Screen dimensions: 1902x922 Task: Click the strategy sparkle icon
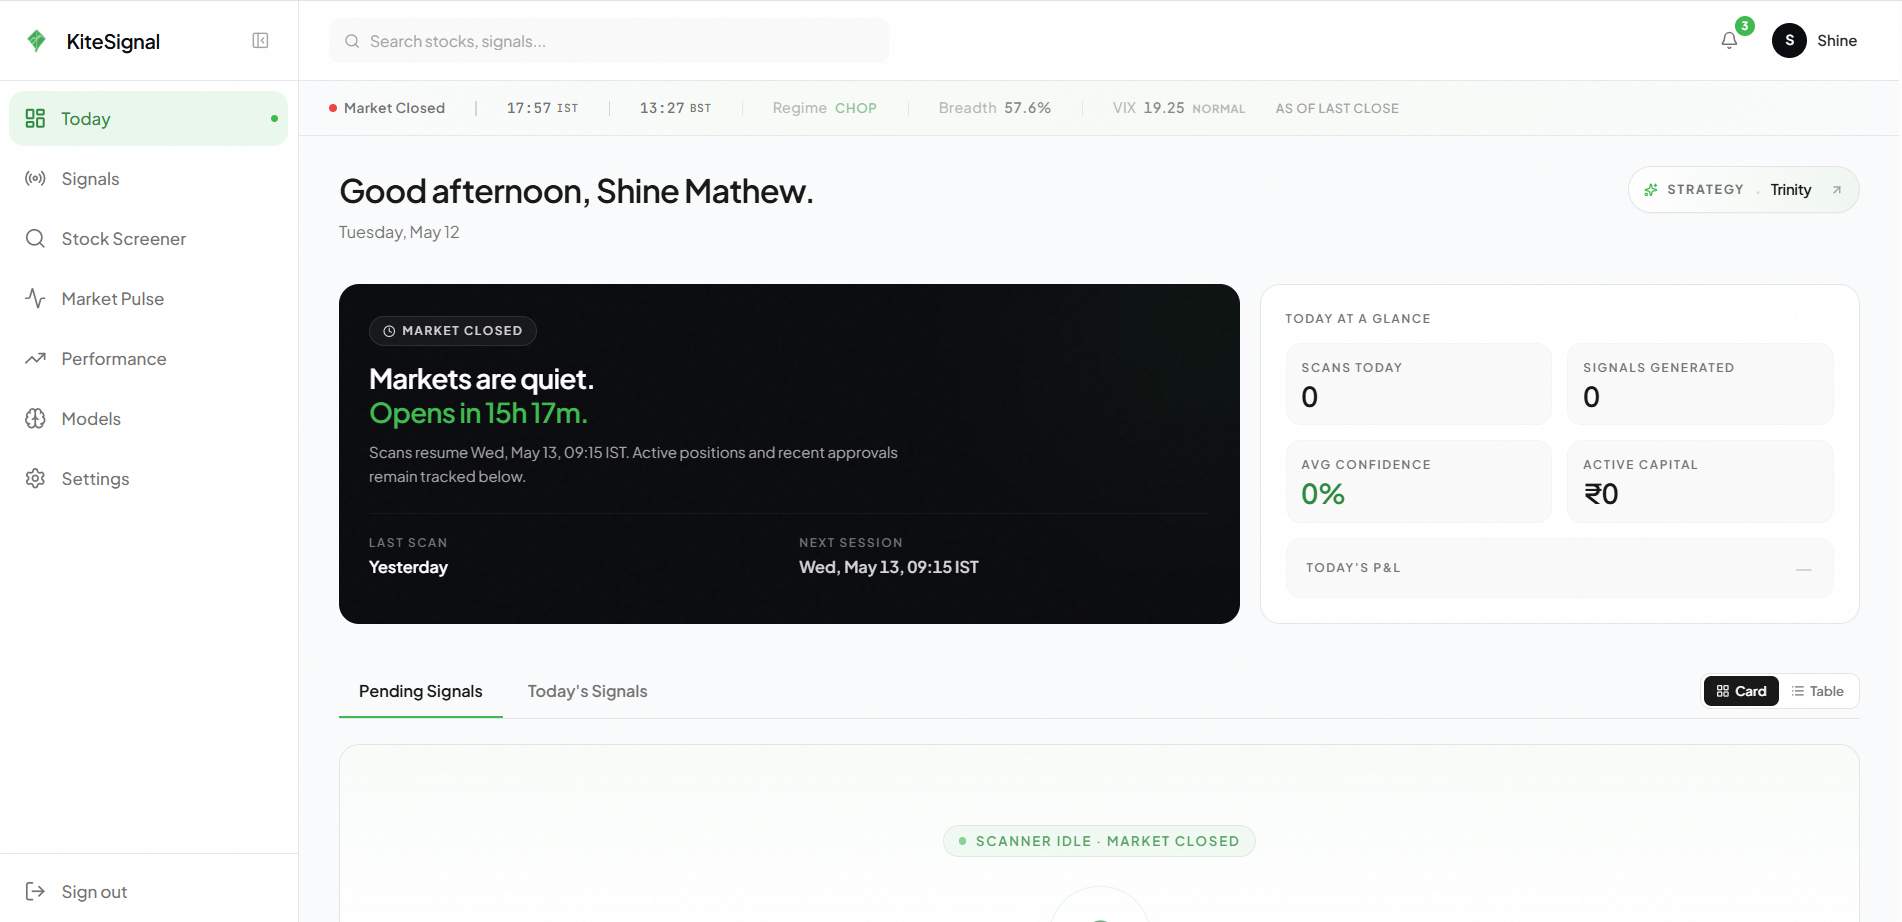tap(1651, 190)
